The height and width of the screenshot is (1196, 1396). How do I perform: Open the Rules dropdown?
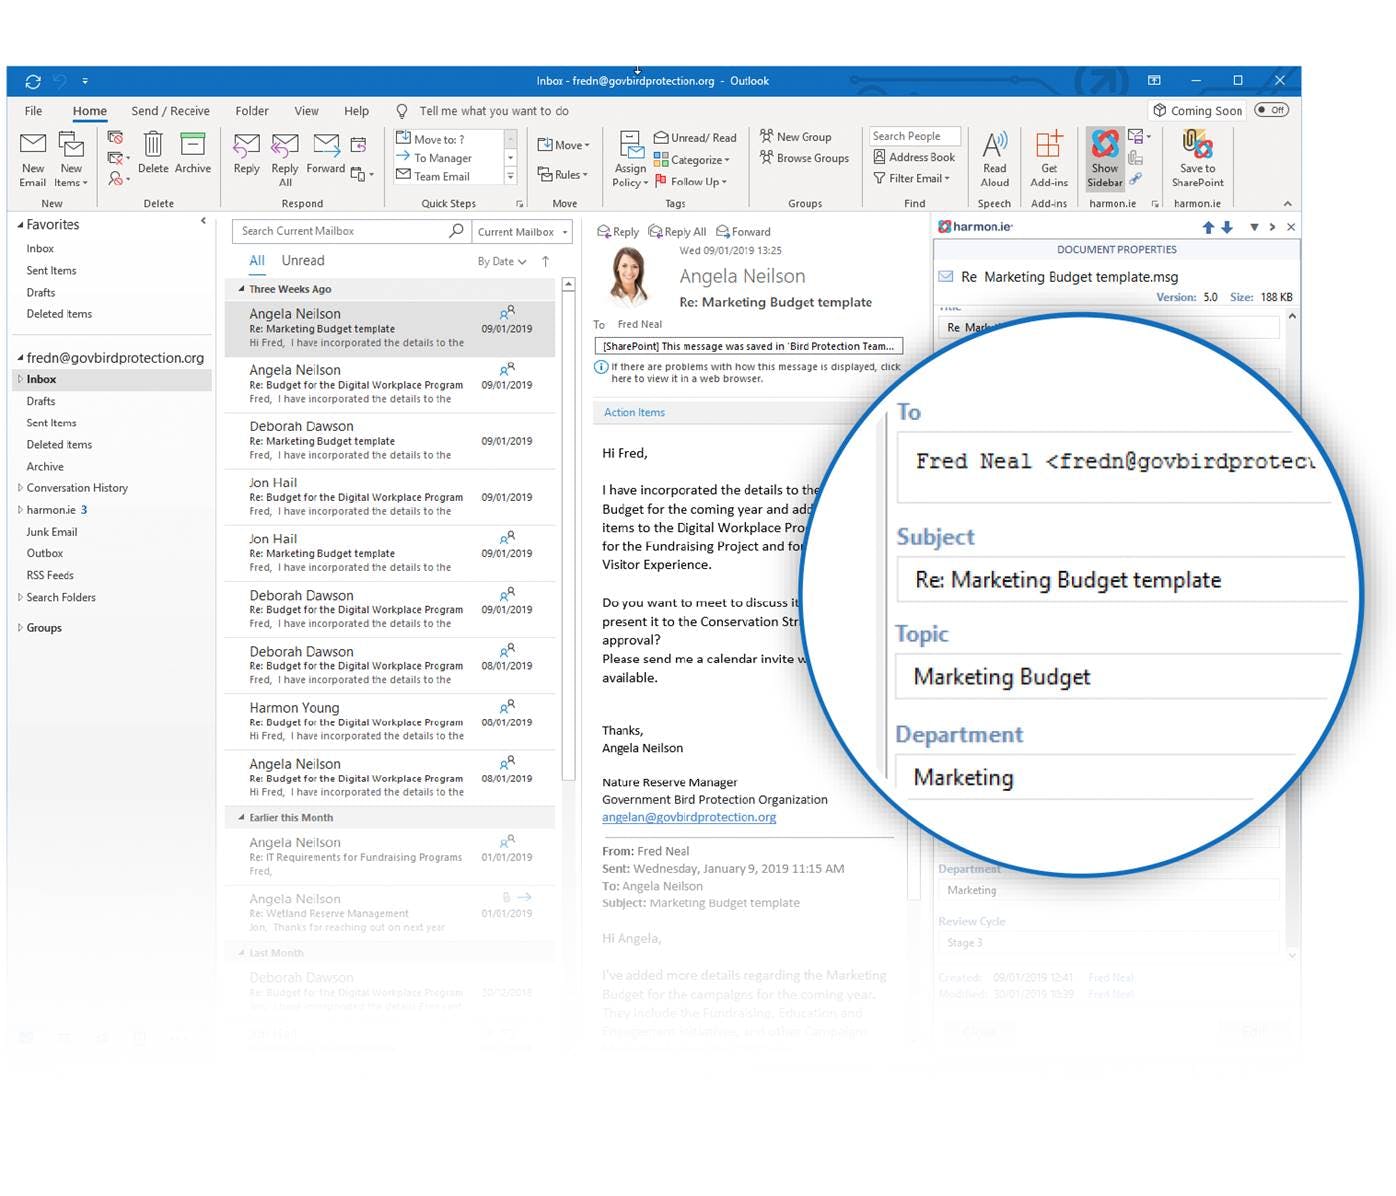point(563,175)
